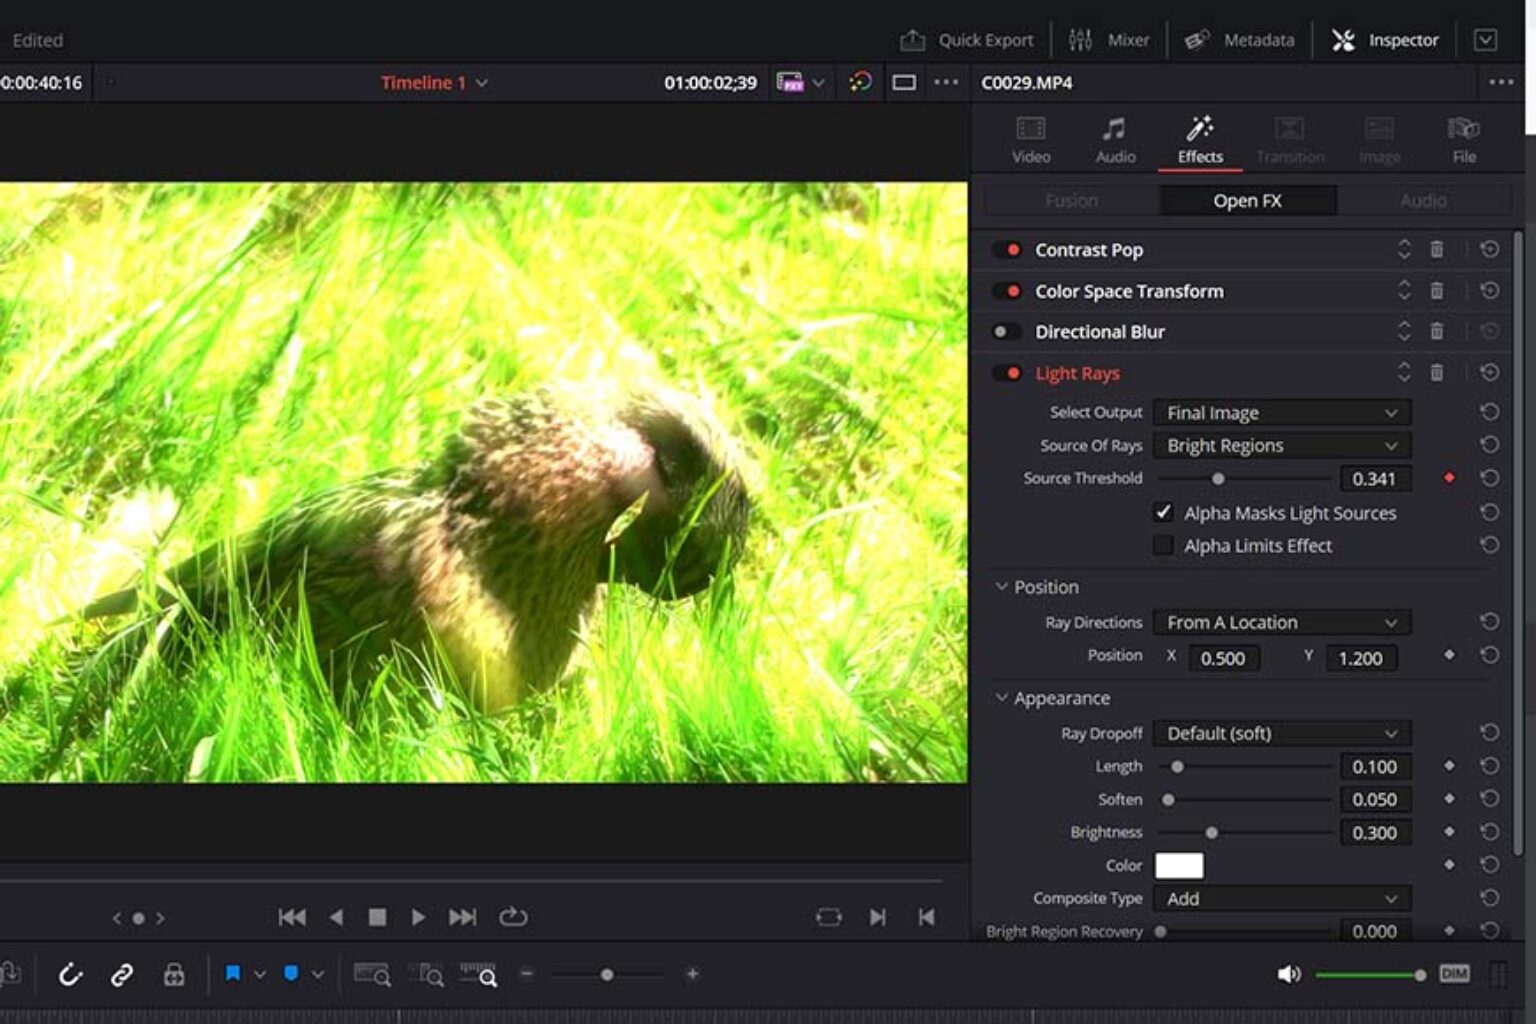Viewport: 1536px width, 1024px height.
Task: Mute audio using the speaker icon
Action: [x=1289, y=974]
